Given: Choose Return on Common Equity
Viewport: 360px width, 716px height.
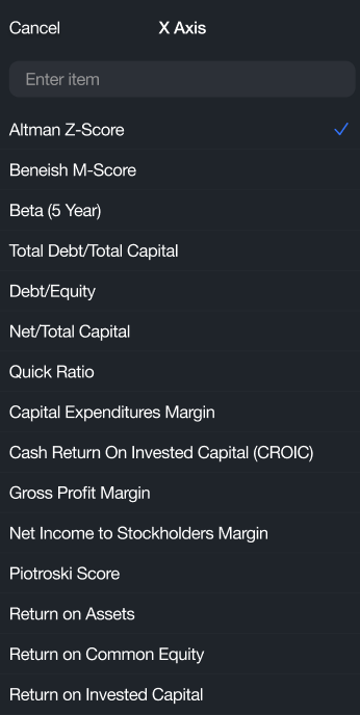Looking at the screenshot, I should coord(180,654).
